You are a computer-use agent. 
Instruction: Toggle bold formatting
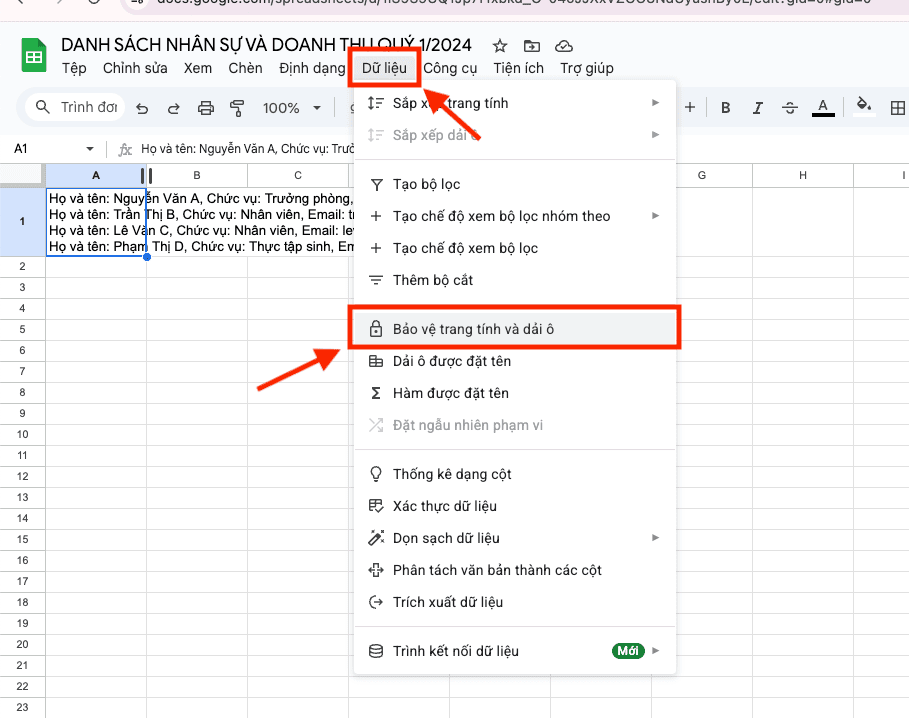click(x=726, y=108)
